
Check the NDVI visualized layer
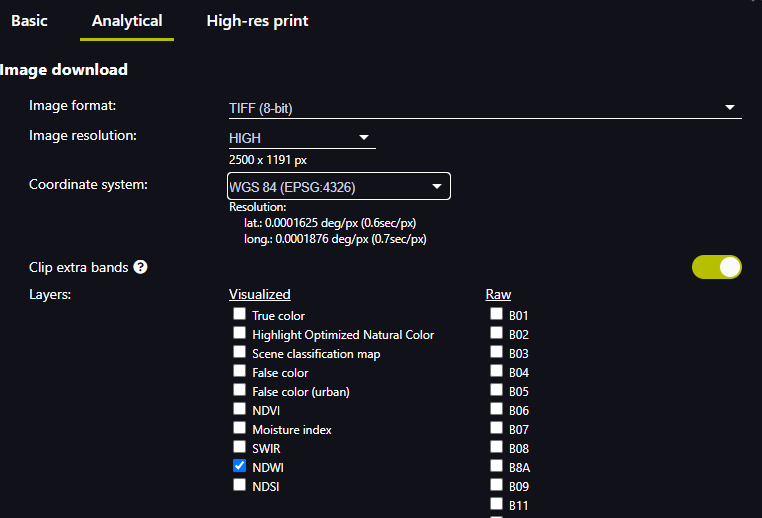tap(239, 409)
